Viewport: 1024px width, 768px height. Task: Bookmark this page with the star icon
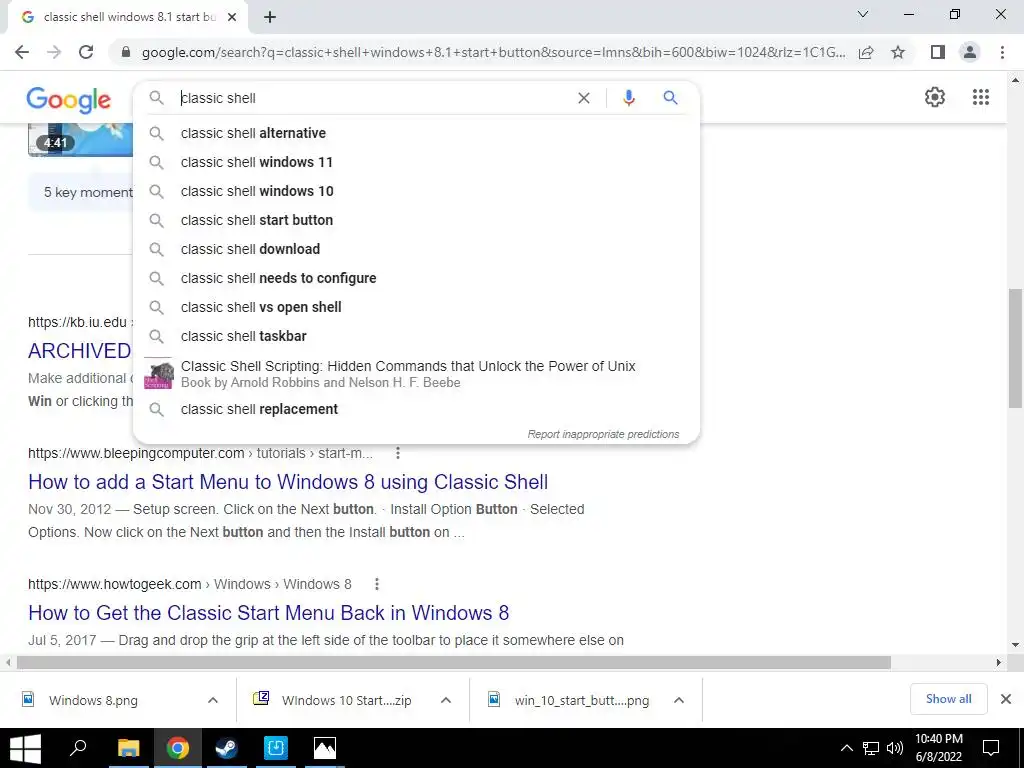point(898,52)
